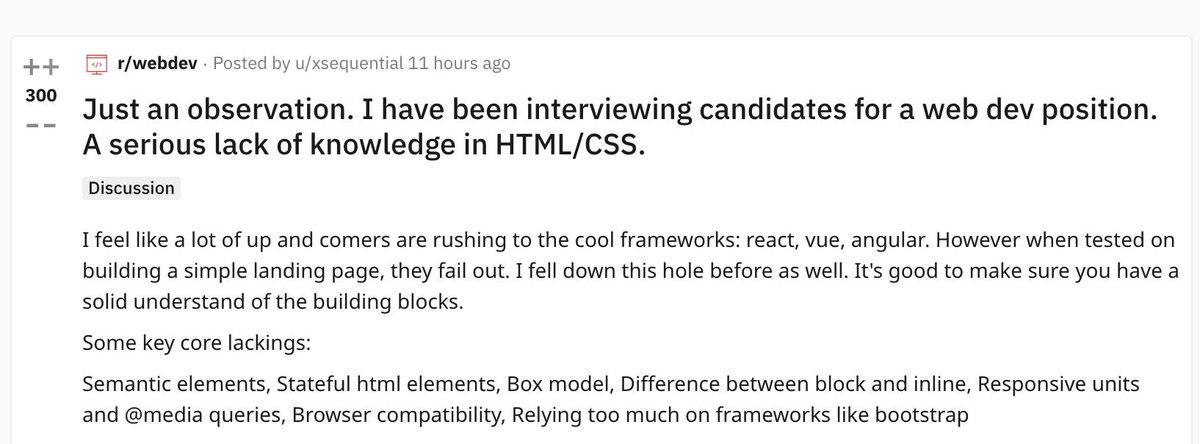Image resolution: width=1200 pixels, height=444 pixels.
Task: Click the '11 hours ago' timestamp
Action: (x=460, y=63)
